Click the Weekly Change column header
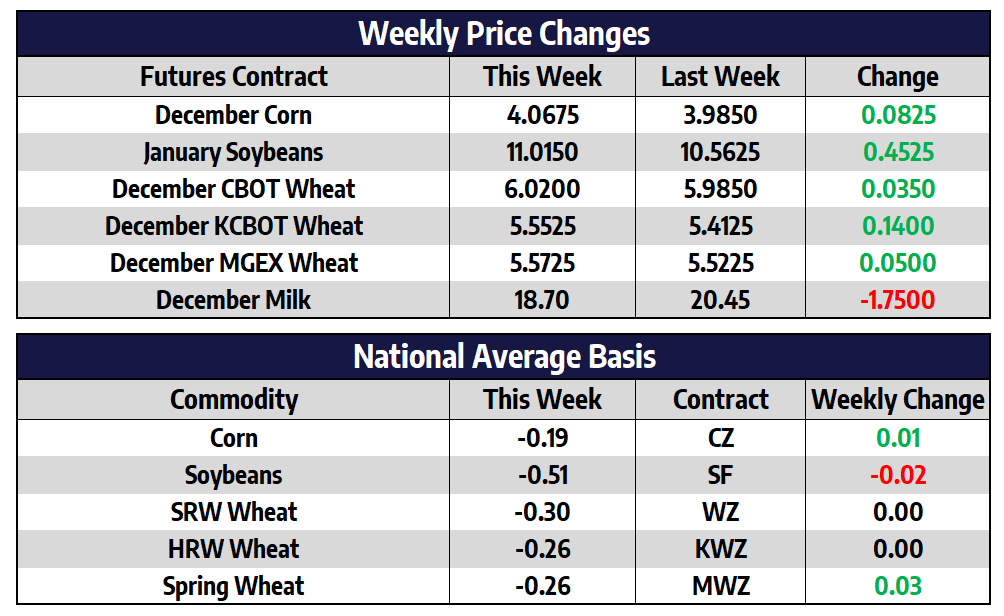The height and width of the screenshot is (616, 1004). tap(897, 400)
